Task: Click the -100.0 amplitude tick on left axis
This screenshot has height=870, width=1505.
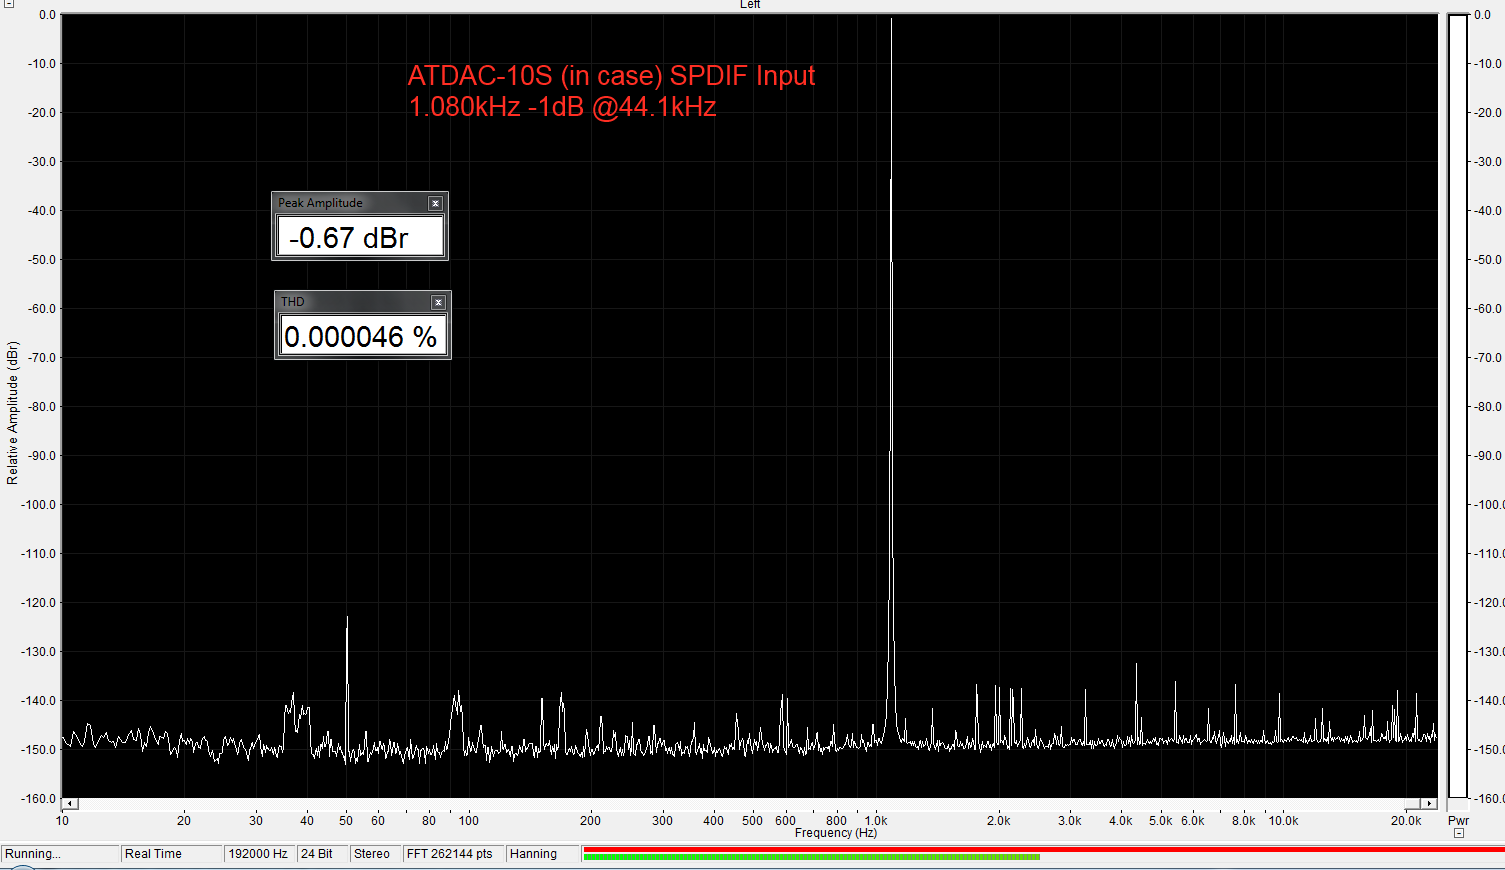Action: [x=38, y=505]
